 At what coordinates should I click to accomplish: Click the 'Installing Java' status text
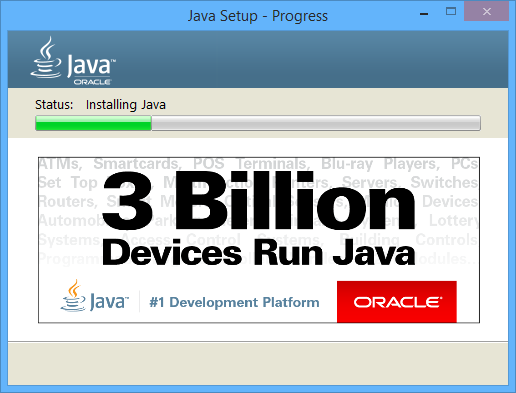click(126, 105)
